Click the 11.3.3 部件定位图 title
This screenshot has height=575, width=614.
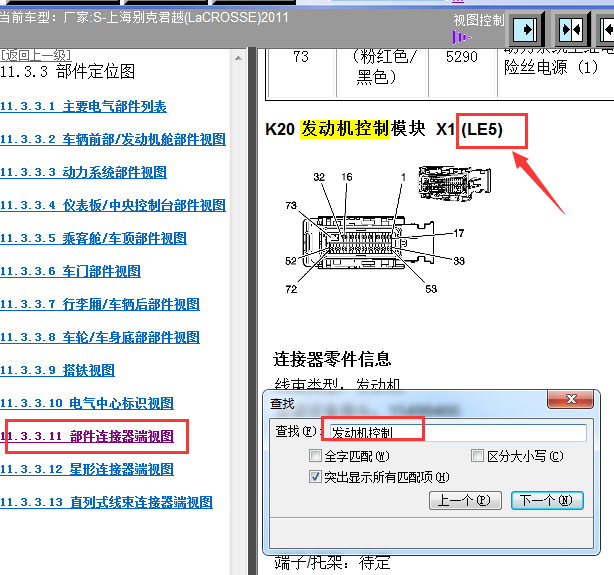coord(67,71)
